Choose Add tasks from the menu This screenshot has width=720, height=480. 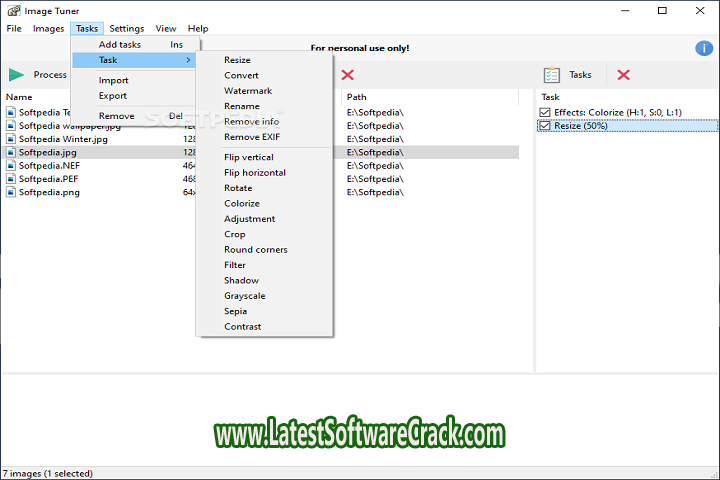point(135,45)
